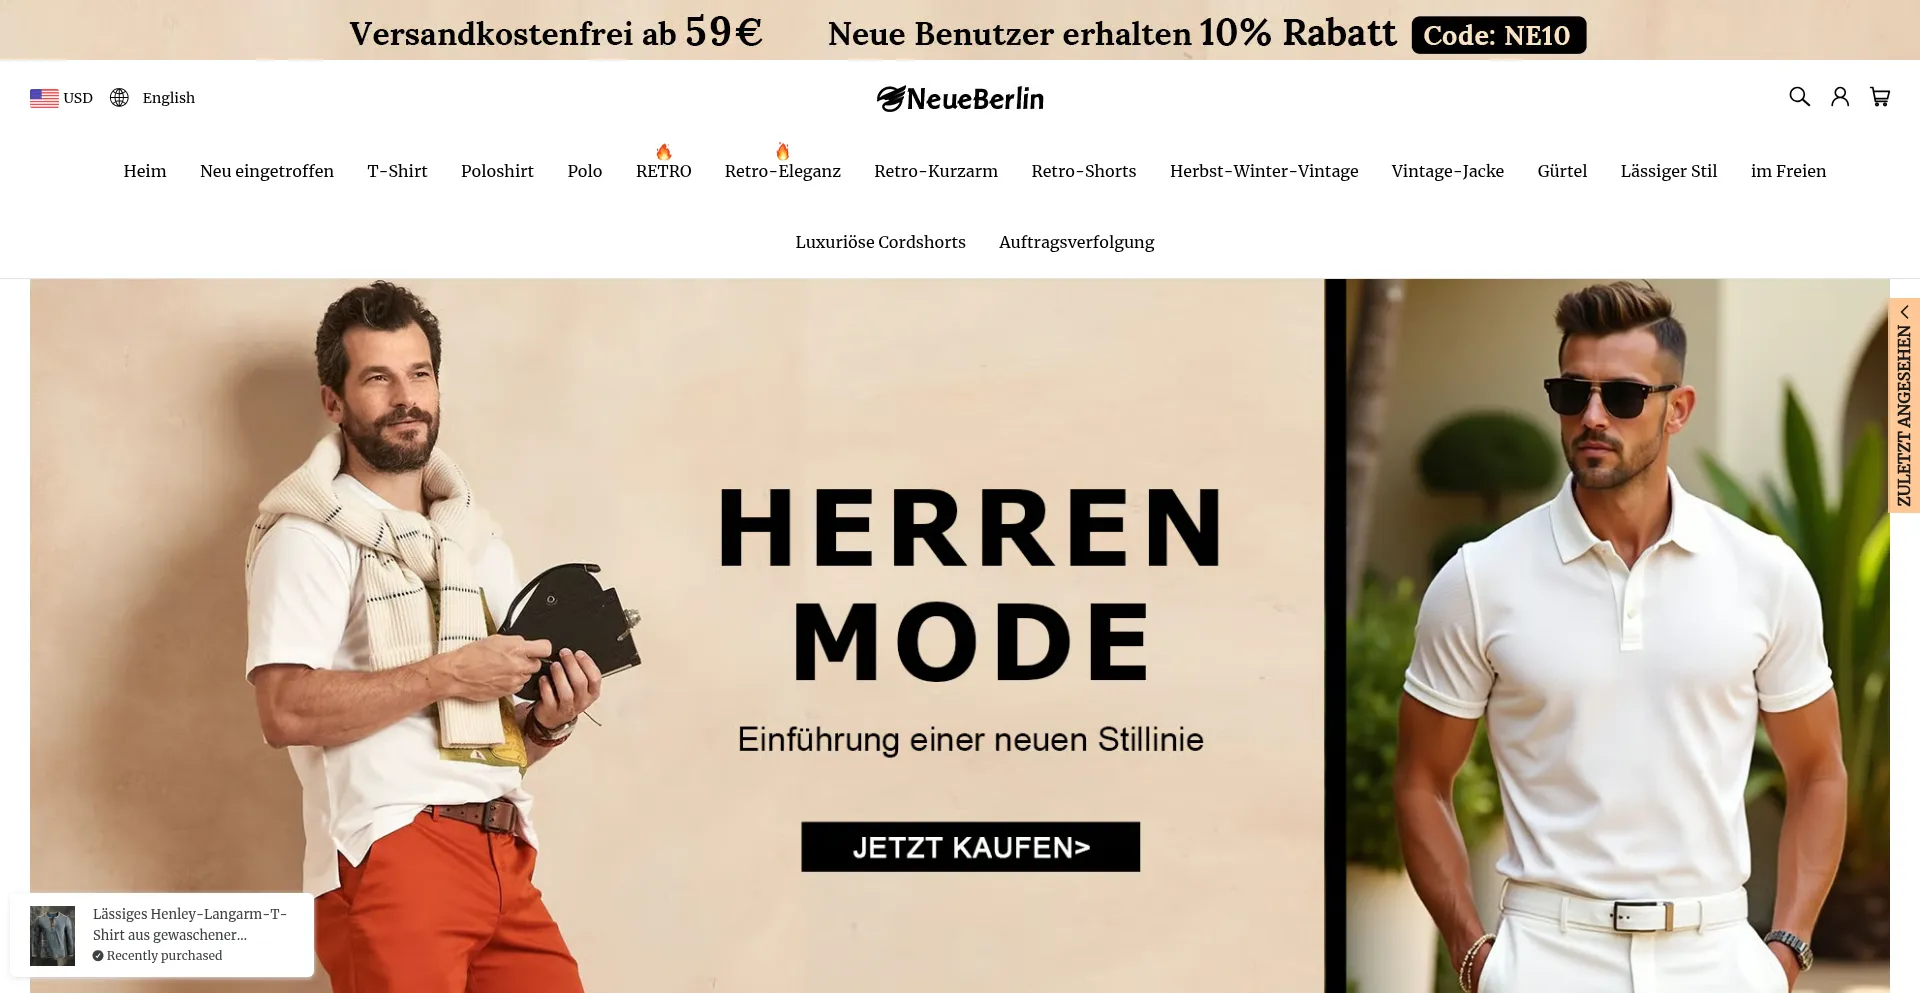The width and height of the screenshot is (1920, 993).
Task: Expand the Zuletzt Angesehen side panel
Action: [x=1904, y=406]
